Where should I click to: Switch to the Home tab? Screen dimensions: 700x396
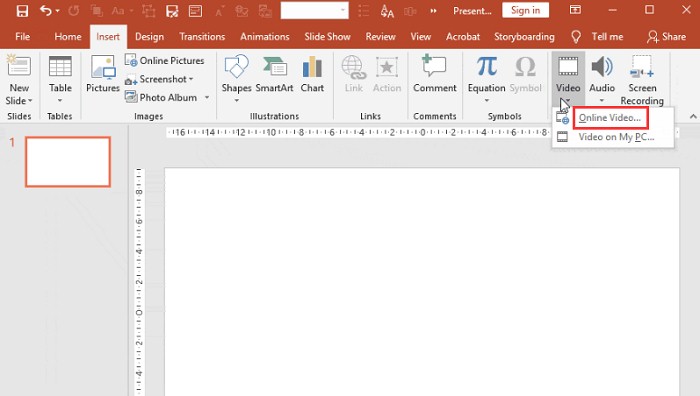(68, 37)
